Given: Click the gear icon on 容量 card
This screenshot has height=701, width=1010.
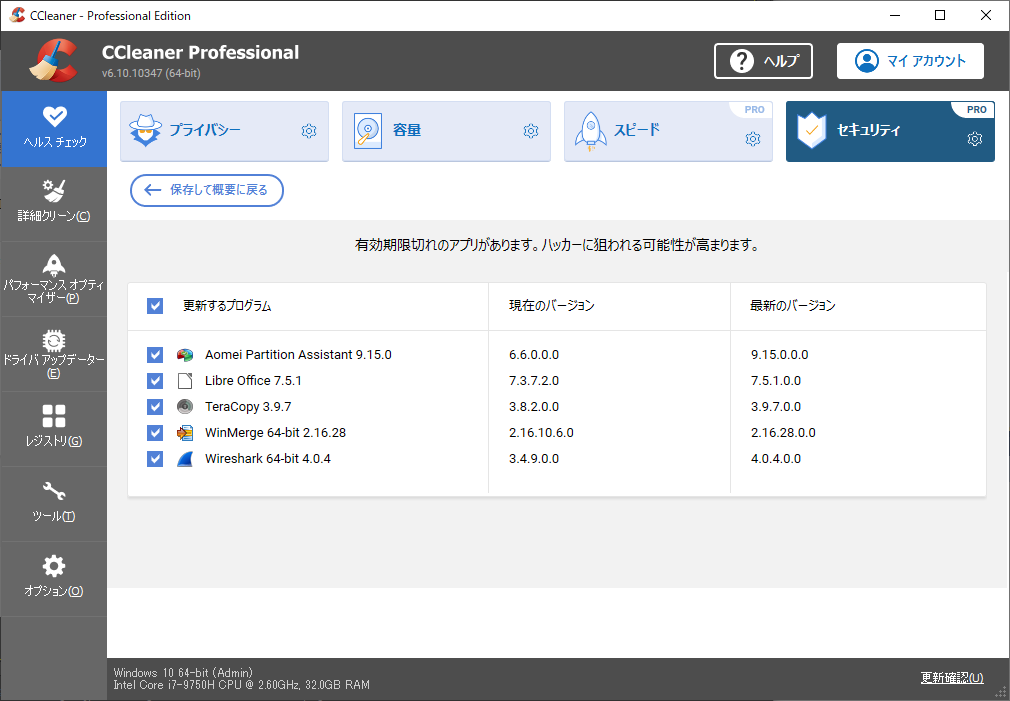Looking at the screenshot, I should [531, 131].
